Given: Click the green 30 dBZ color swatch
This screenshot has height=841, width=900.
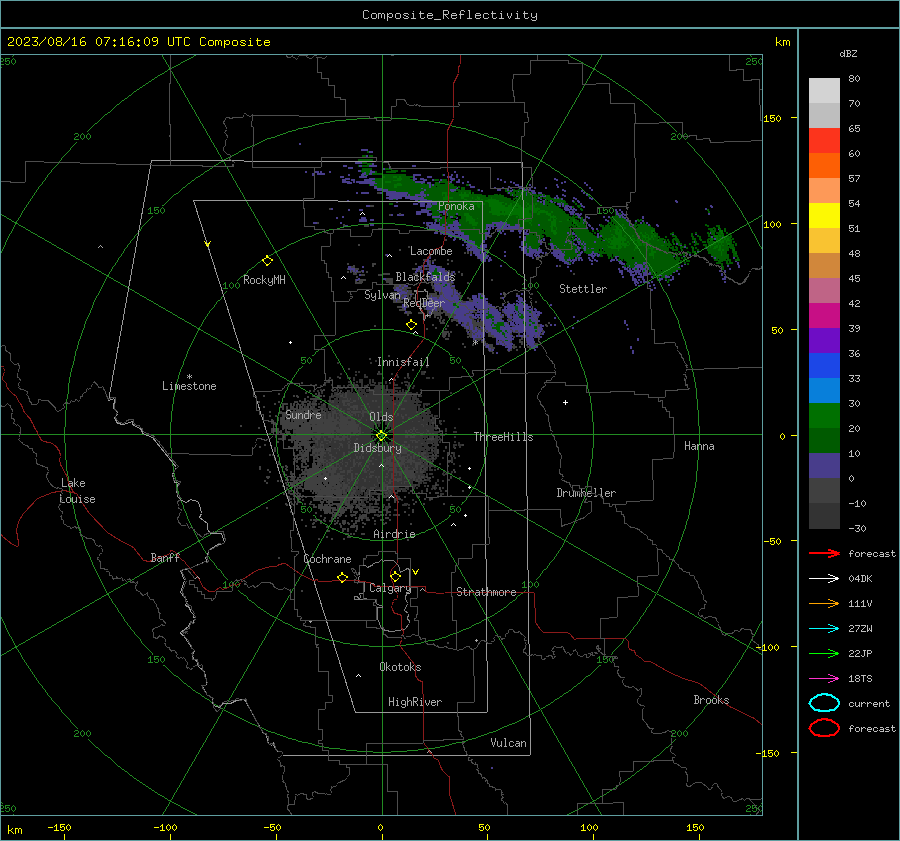Looking at the screenshot, I should (824, 416).
